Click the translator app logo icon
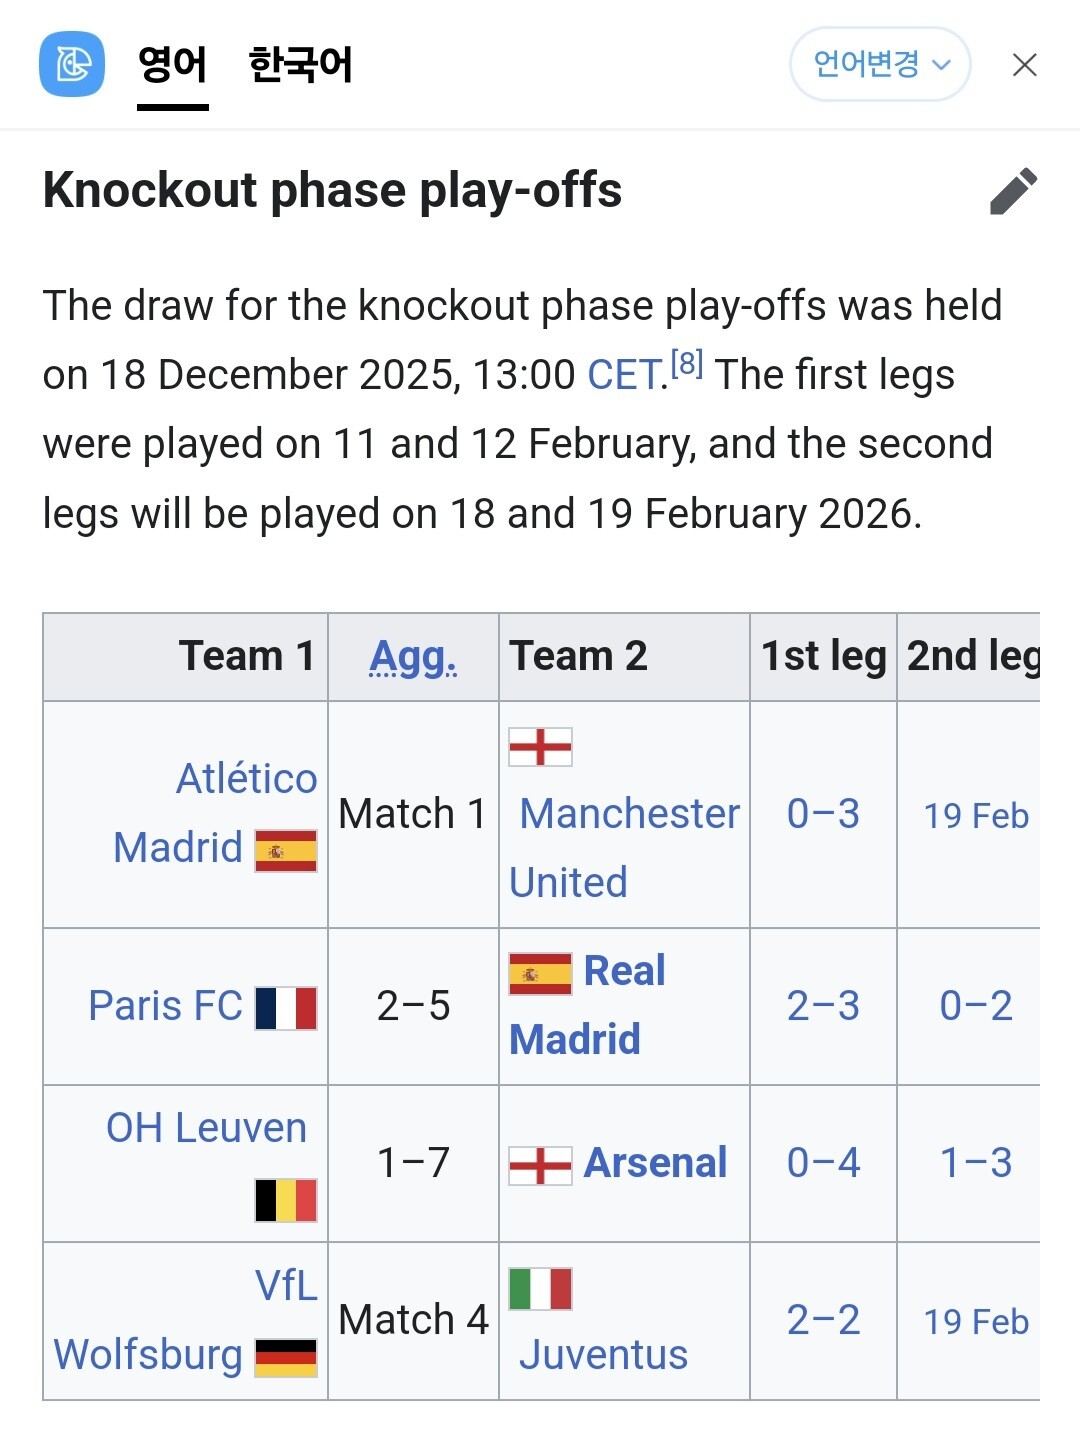The height and width of the screenshot is (1435, 1080). (x=72, y=65)
